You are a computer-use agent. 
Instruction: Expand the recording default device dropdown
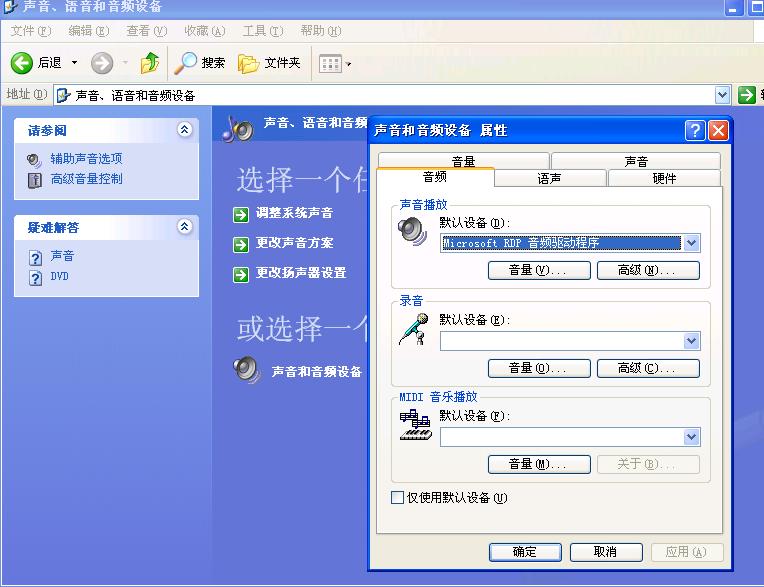691,341
